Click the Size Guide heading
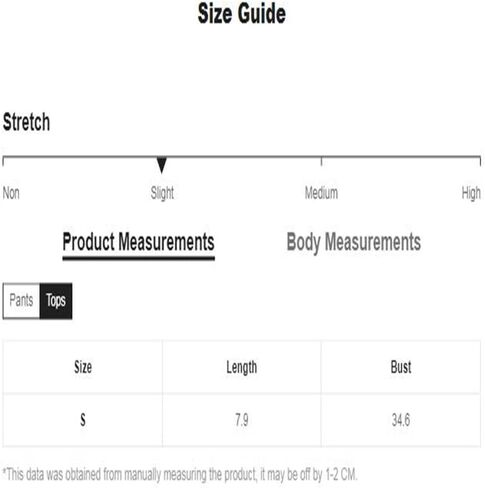The height and width of the screenshot is (488, 485). (x=242, y=14)
